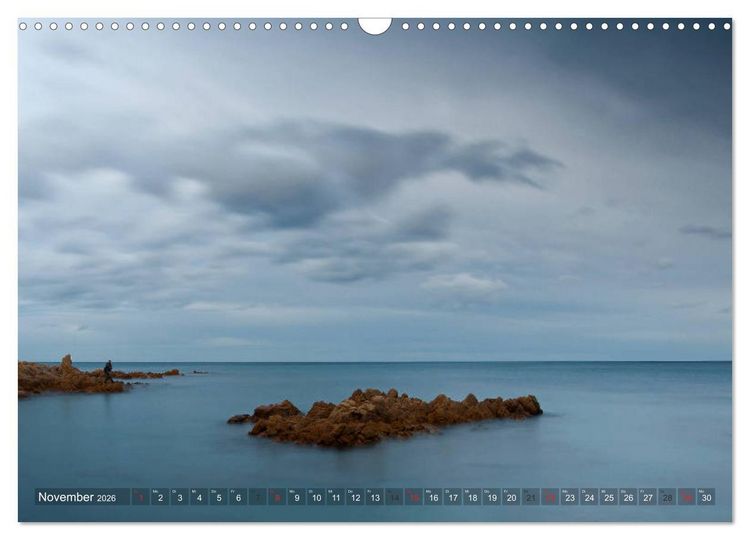Viewport: 750px width, 540px height.
Task: Select the red Sunday day 1 cell
Action: (141, 496)
